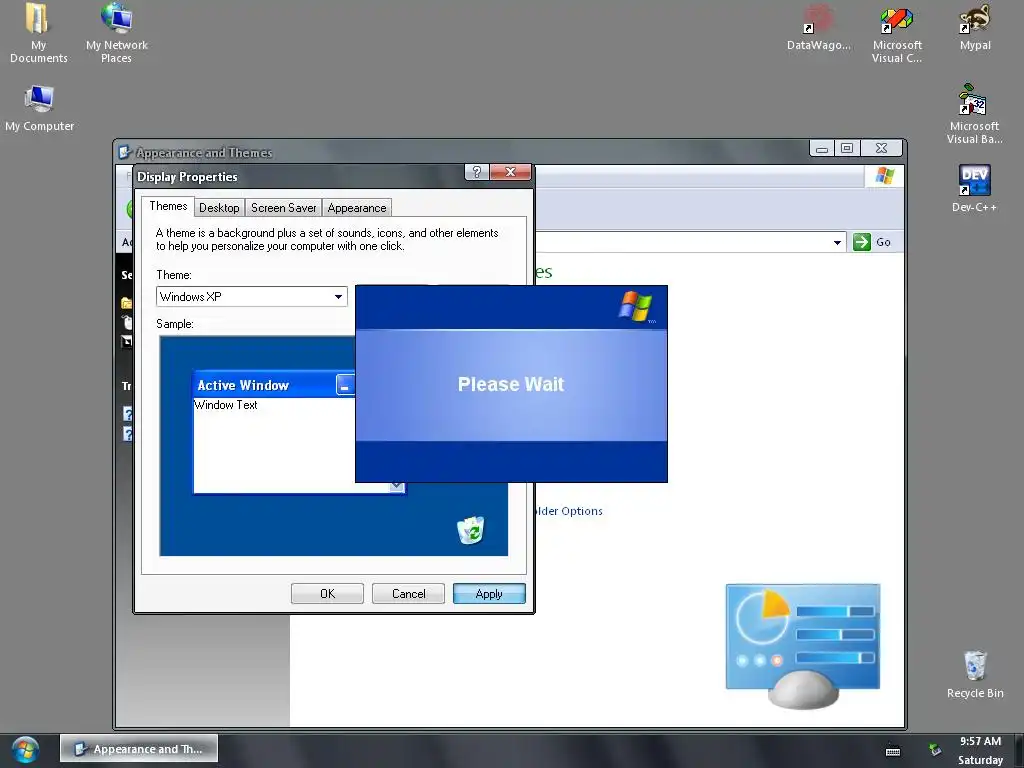
Task: Click the Window Text sample area
Action: tap(226, 405)
